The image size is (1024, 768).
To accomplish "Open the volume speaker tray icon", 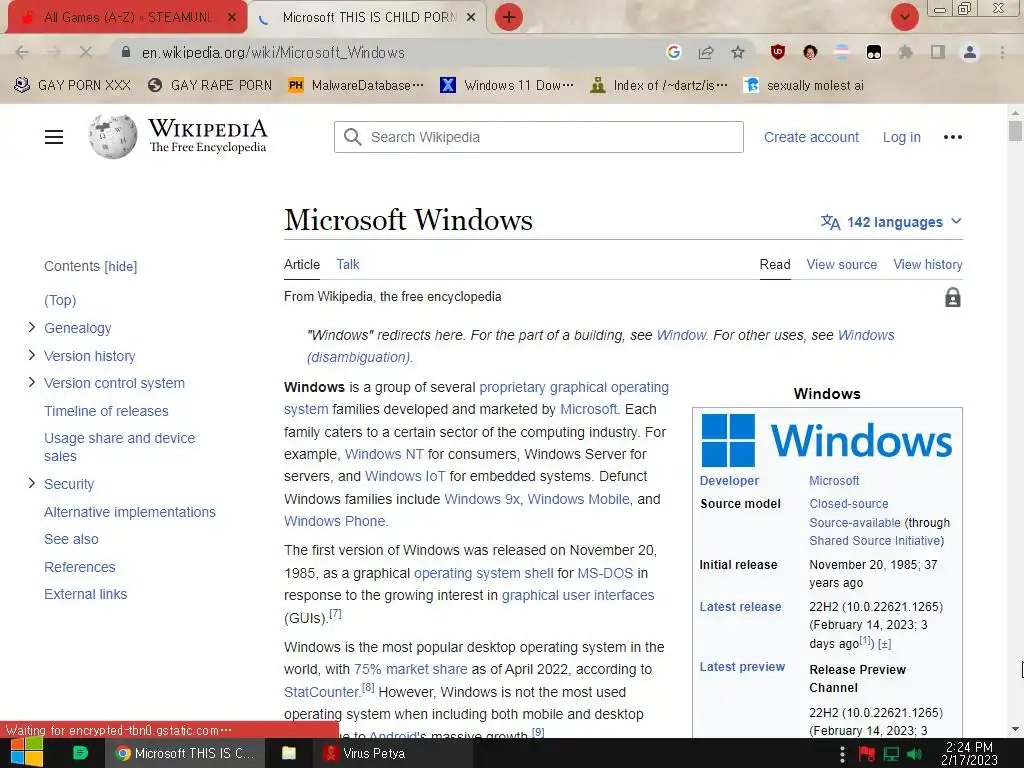I will tap(915, 754).
